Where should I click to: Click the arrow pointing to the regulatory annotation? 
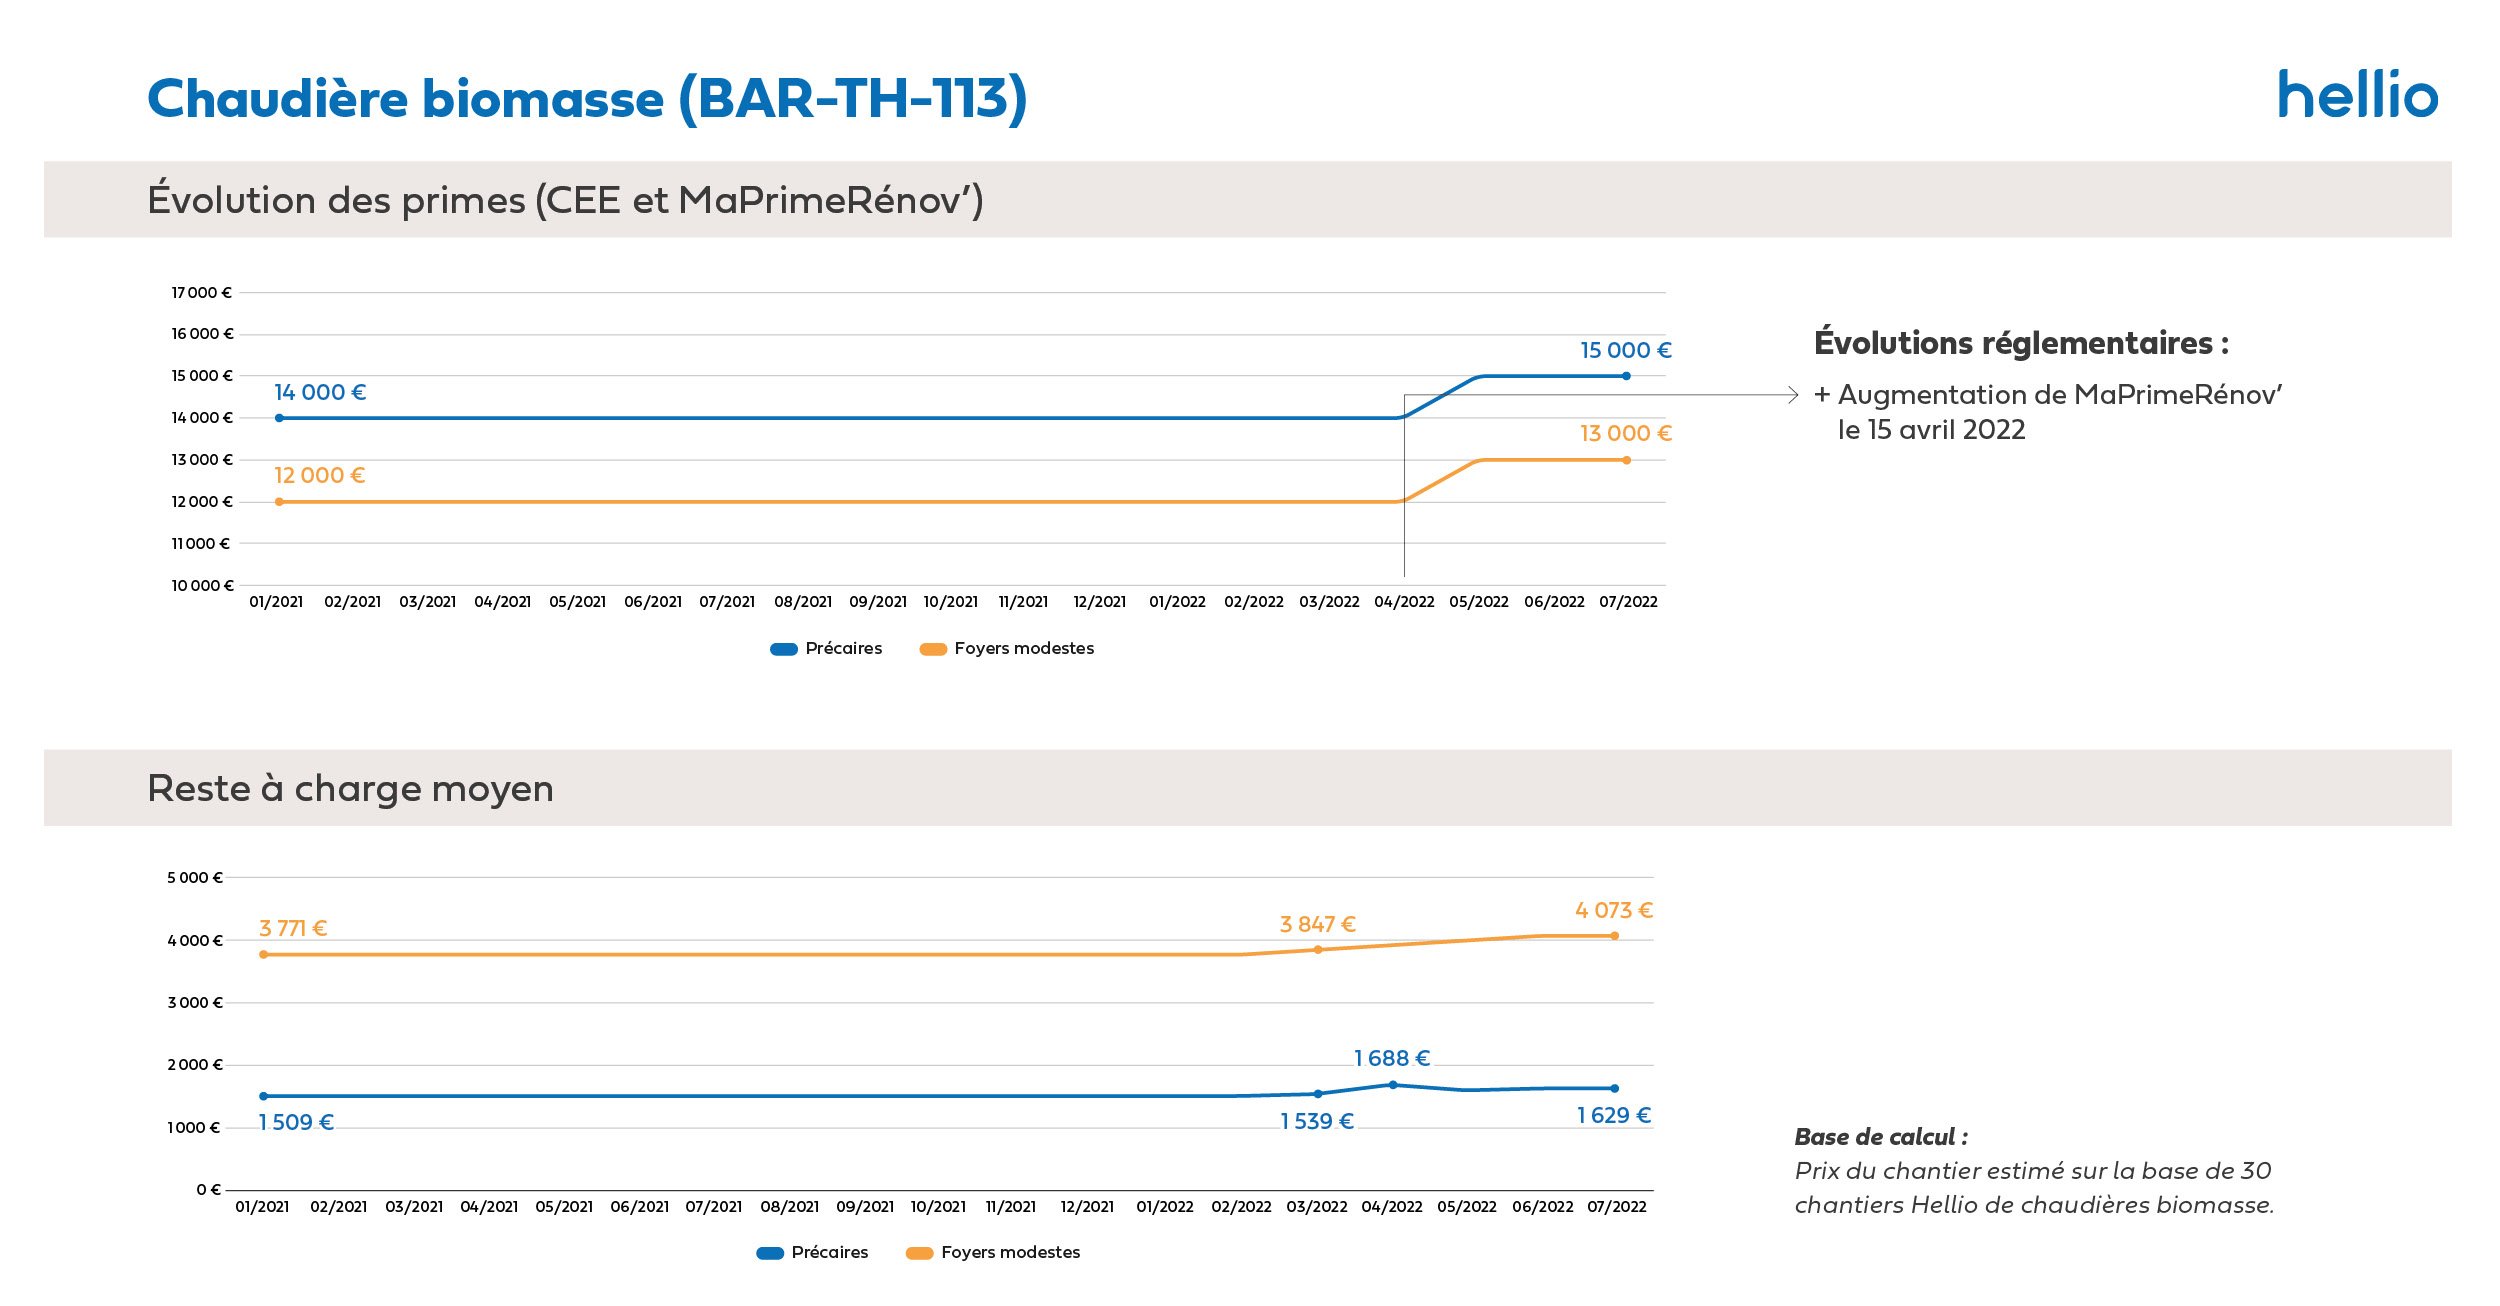coord(1601,395)
